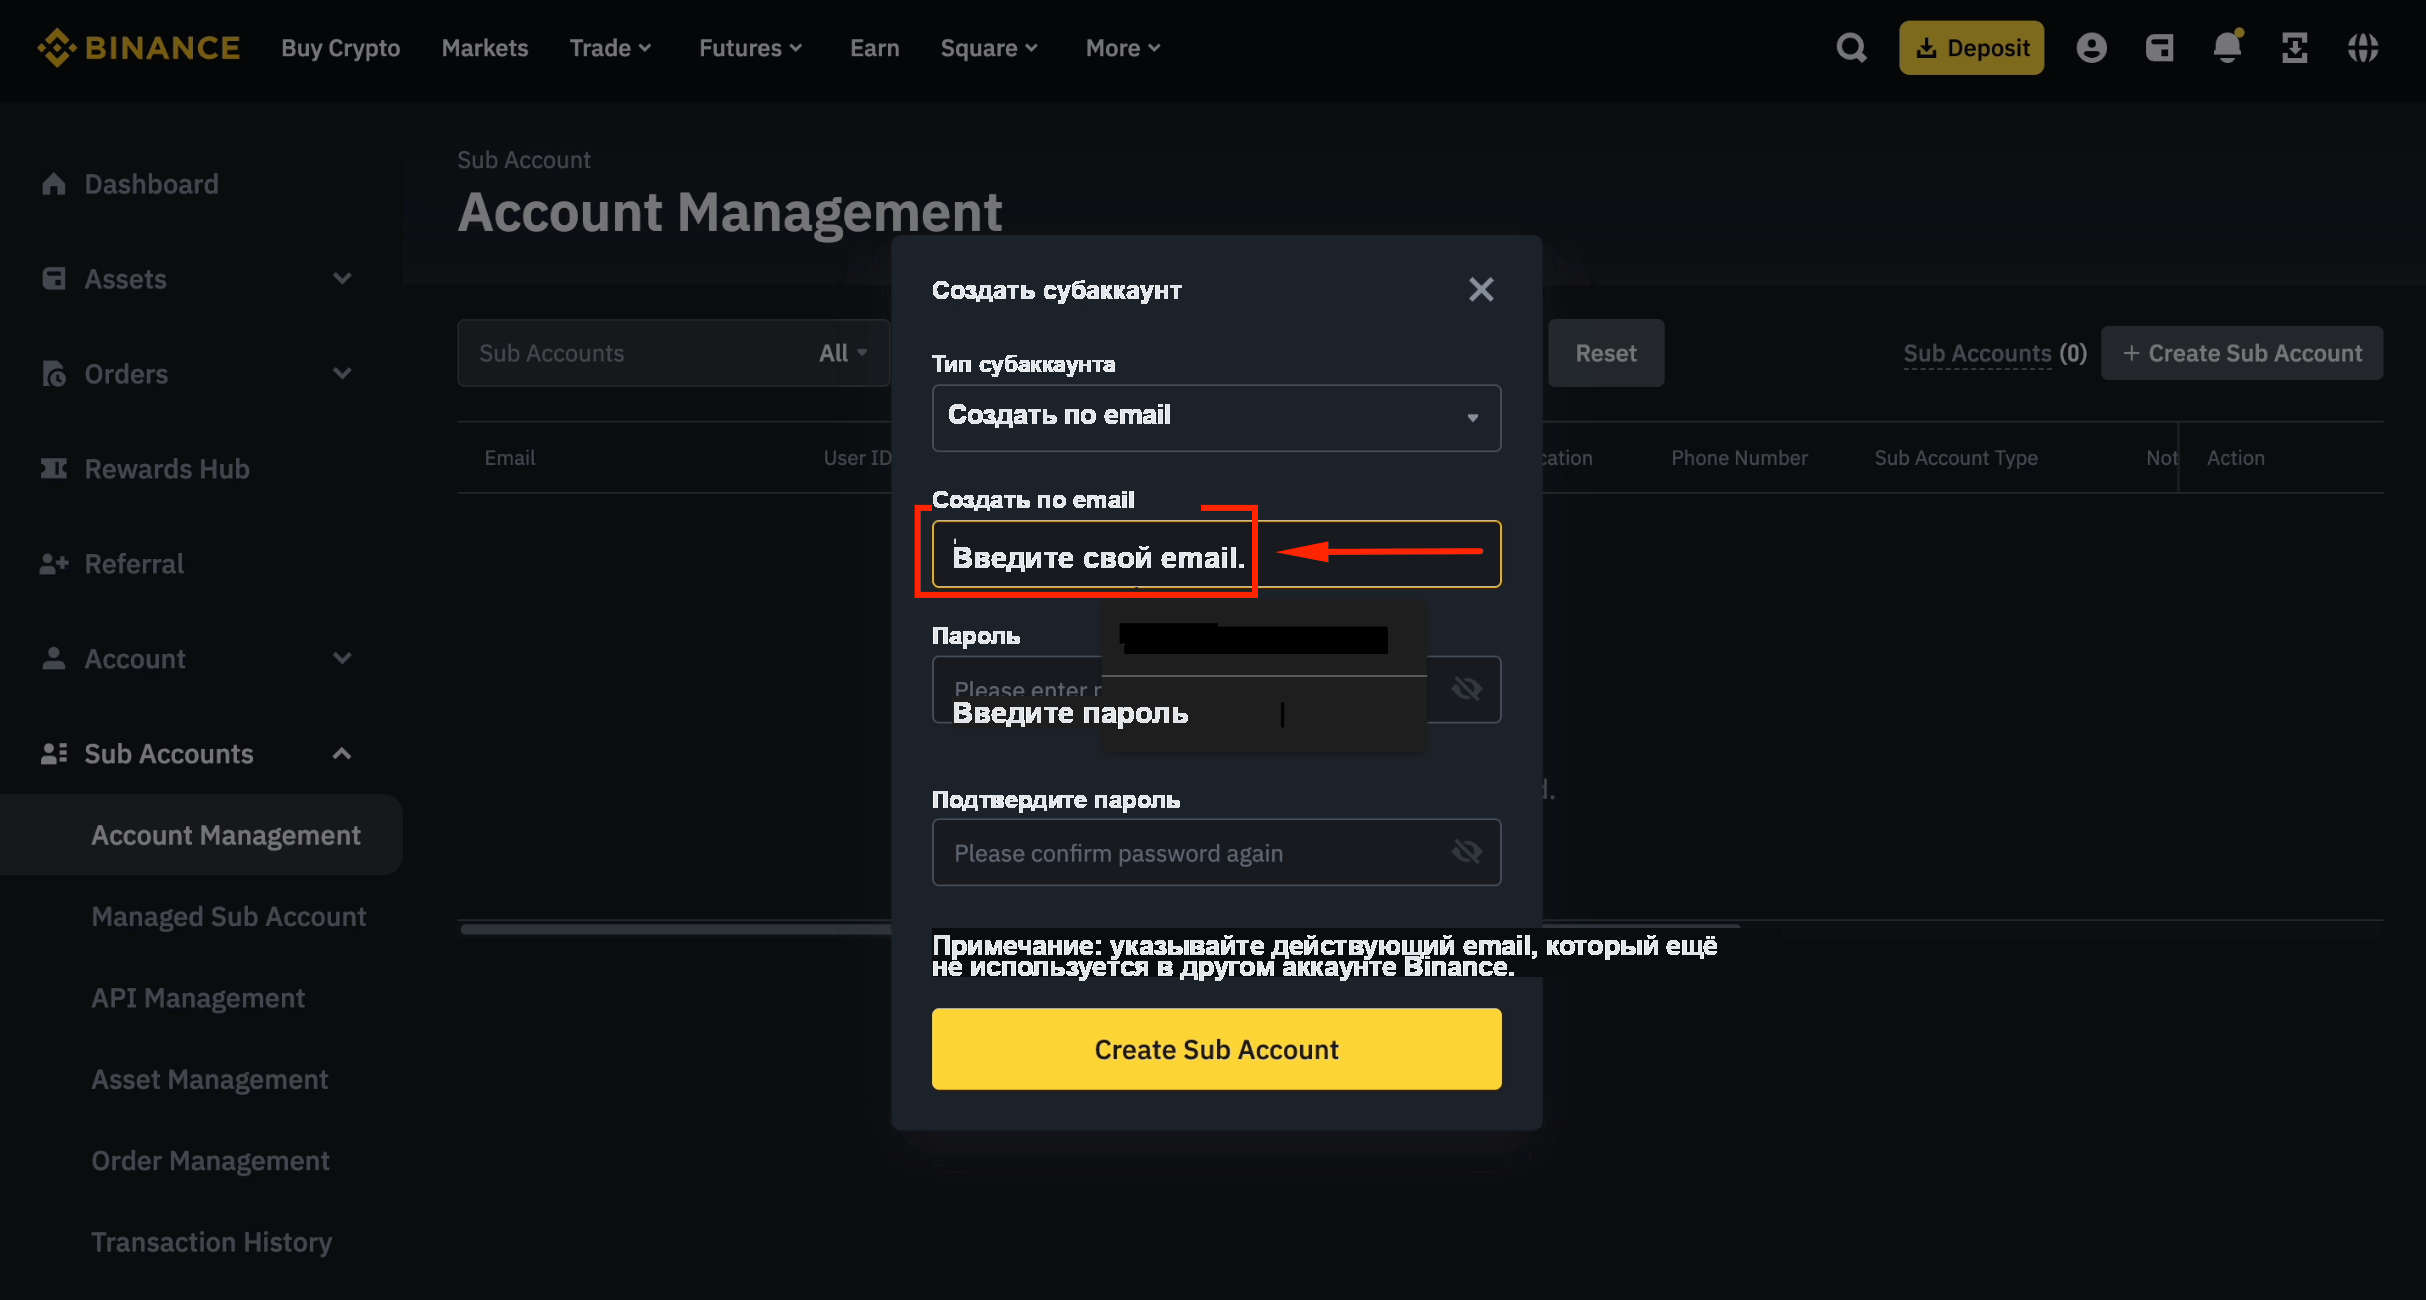Open Rewards Hub in sidebar
This screenshot has width=2426, height=1300.
tap(167, 469)
